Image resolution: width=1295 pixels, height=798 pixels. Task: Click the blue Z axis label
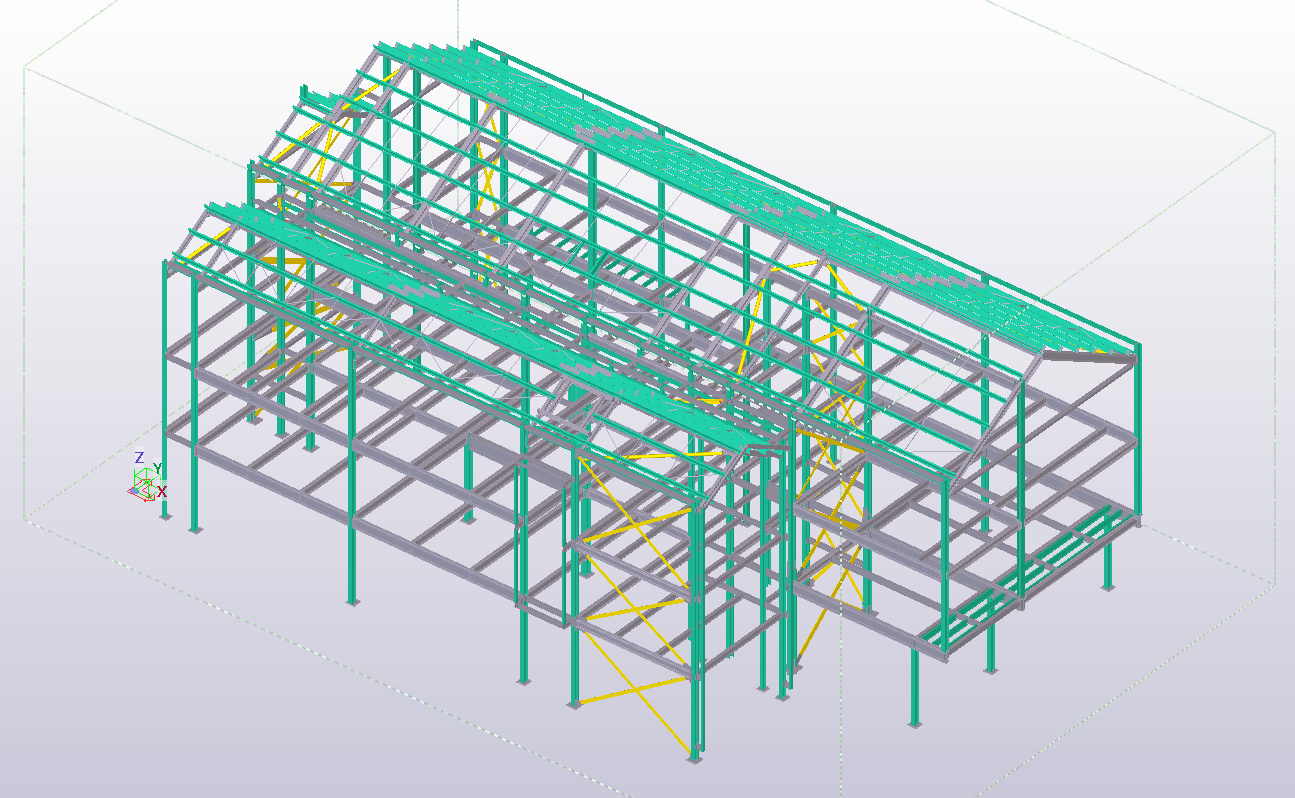pos(140,457)
